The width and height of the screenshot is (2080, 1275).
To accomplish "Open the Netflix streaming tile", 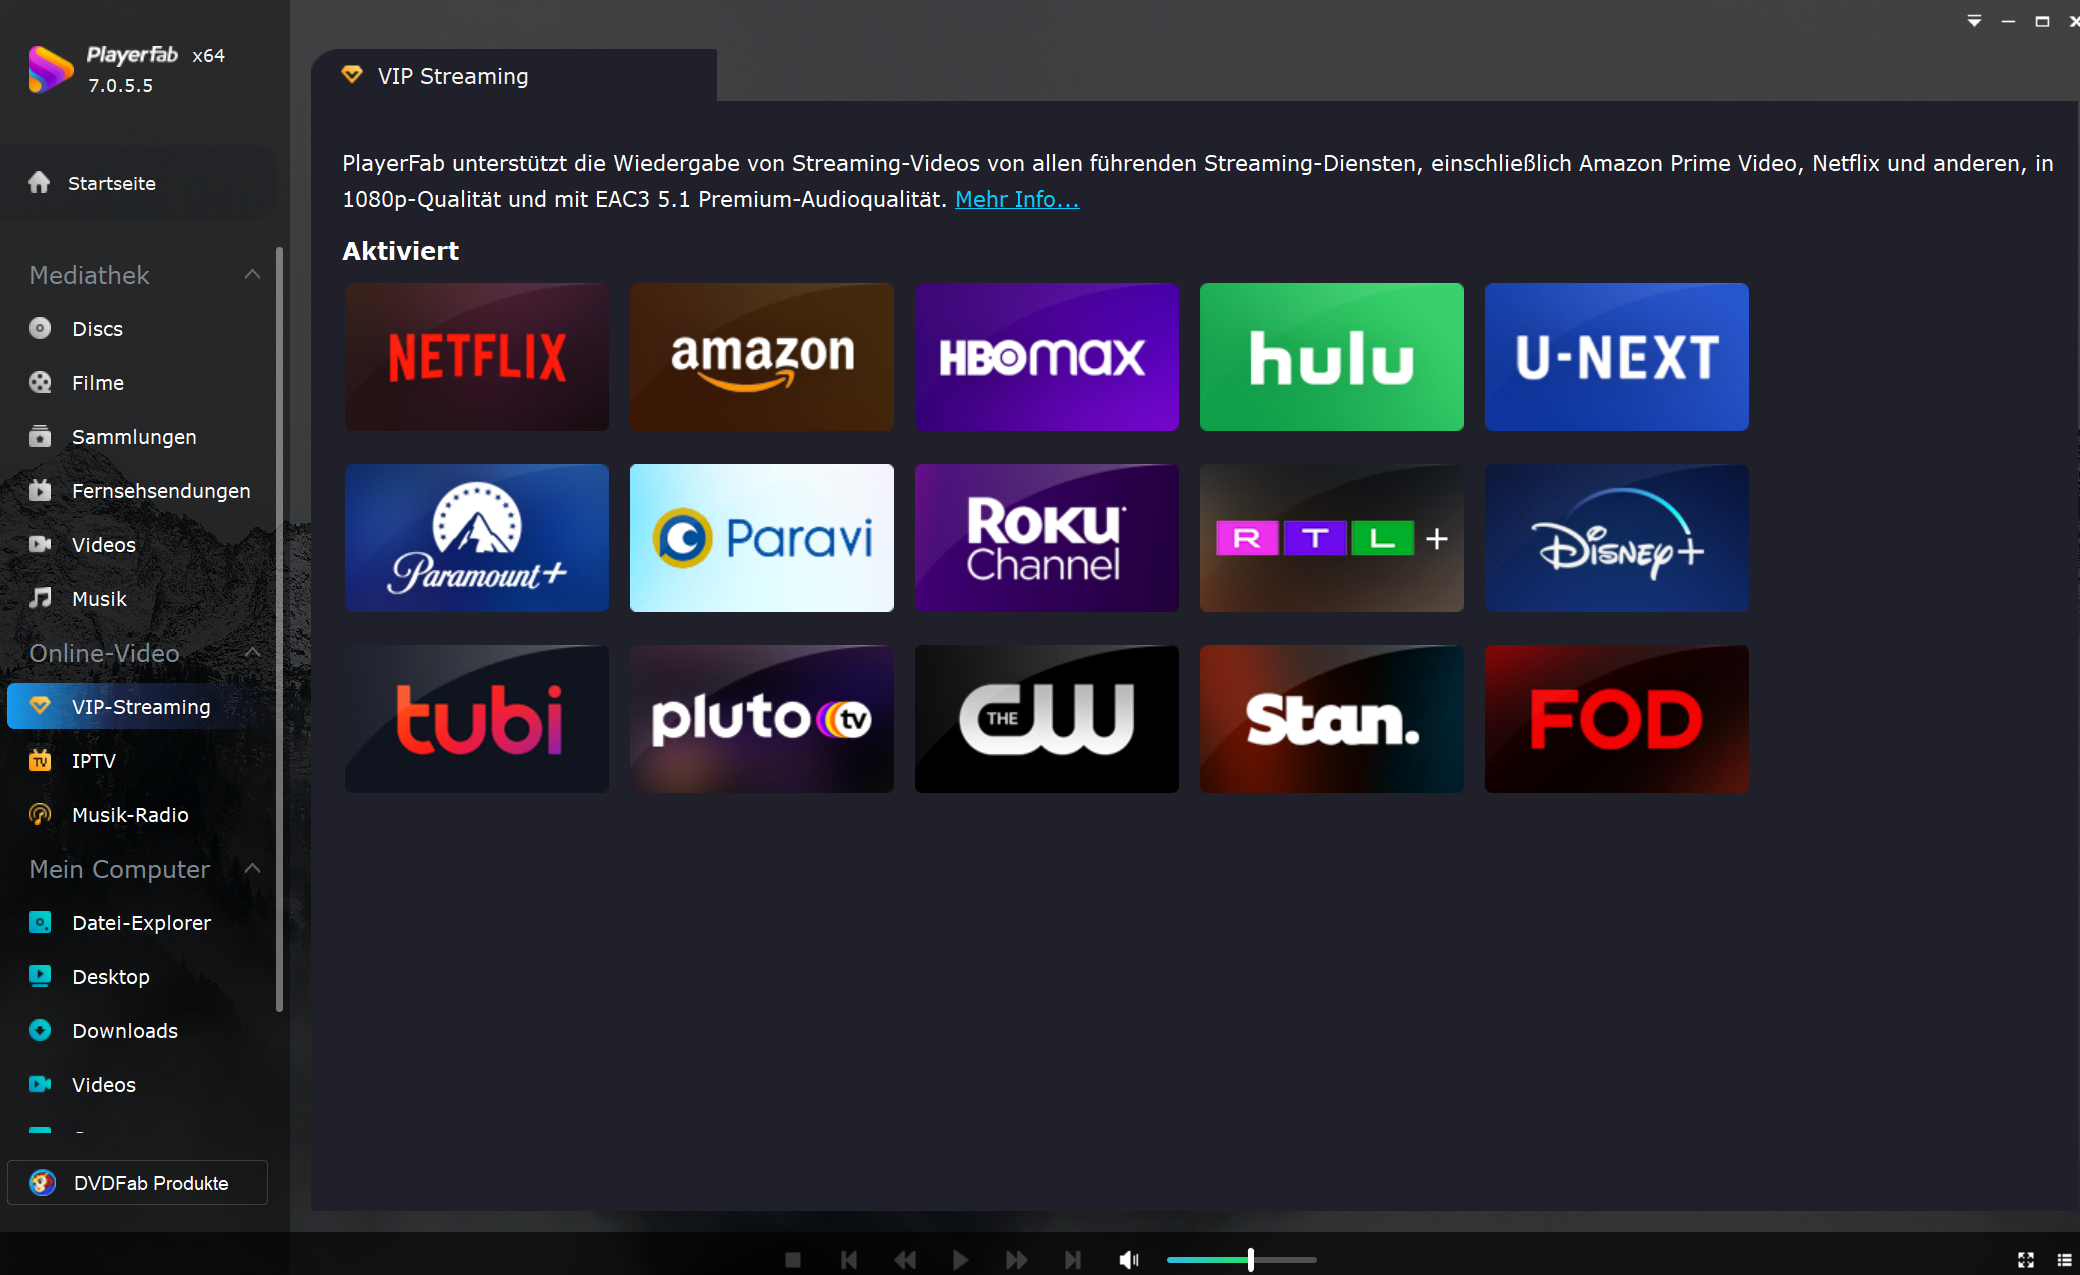I will [x=477, y=357].
